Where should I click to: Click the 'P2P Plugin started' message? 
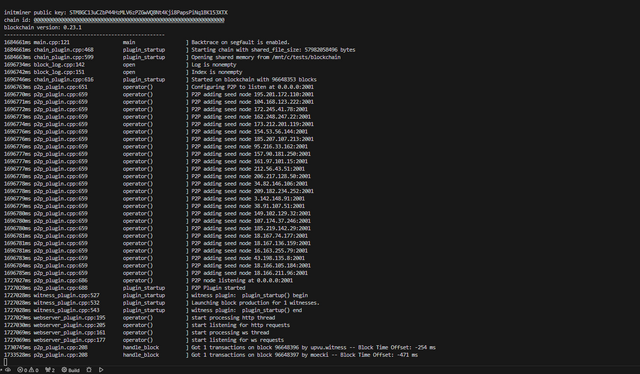pyautogui.click(x=218, y=288)
